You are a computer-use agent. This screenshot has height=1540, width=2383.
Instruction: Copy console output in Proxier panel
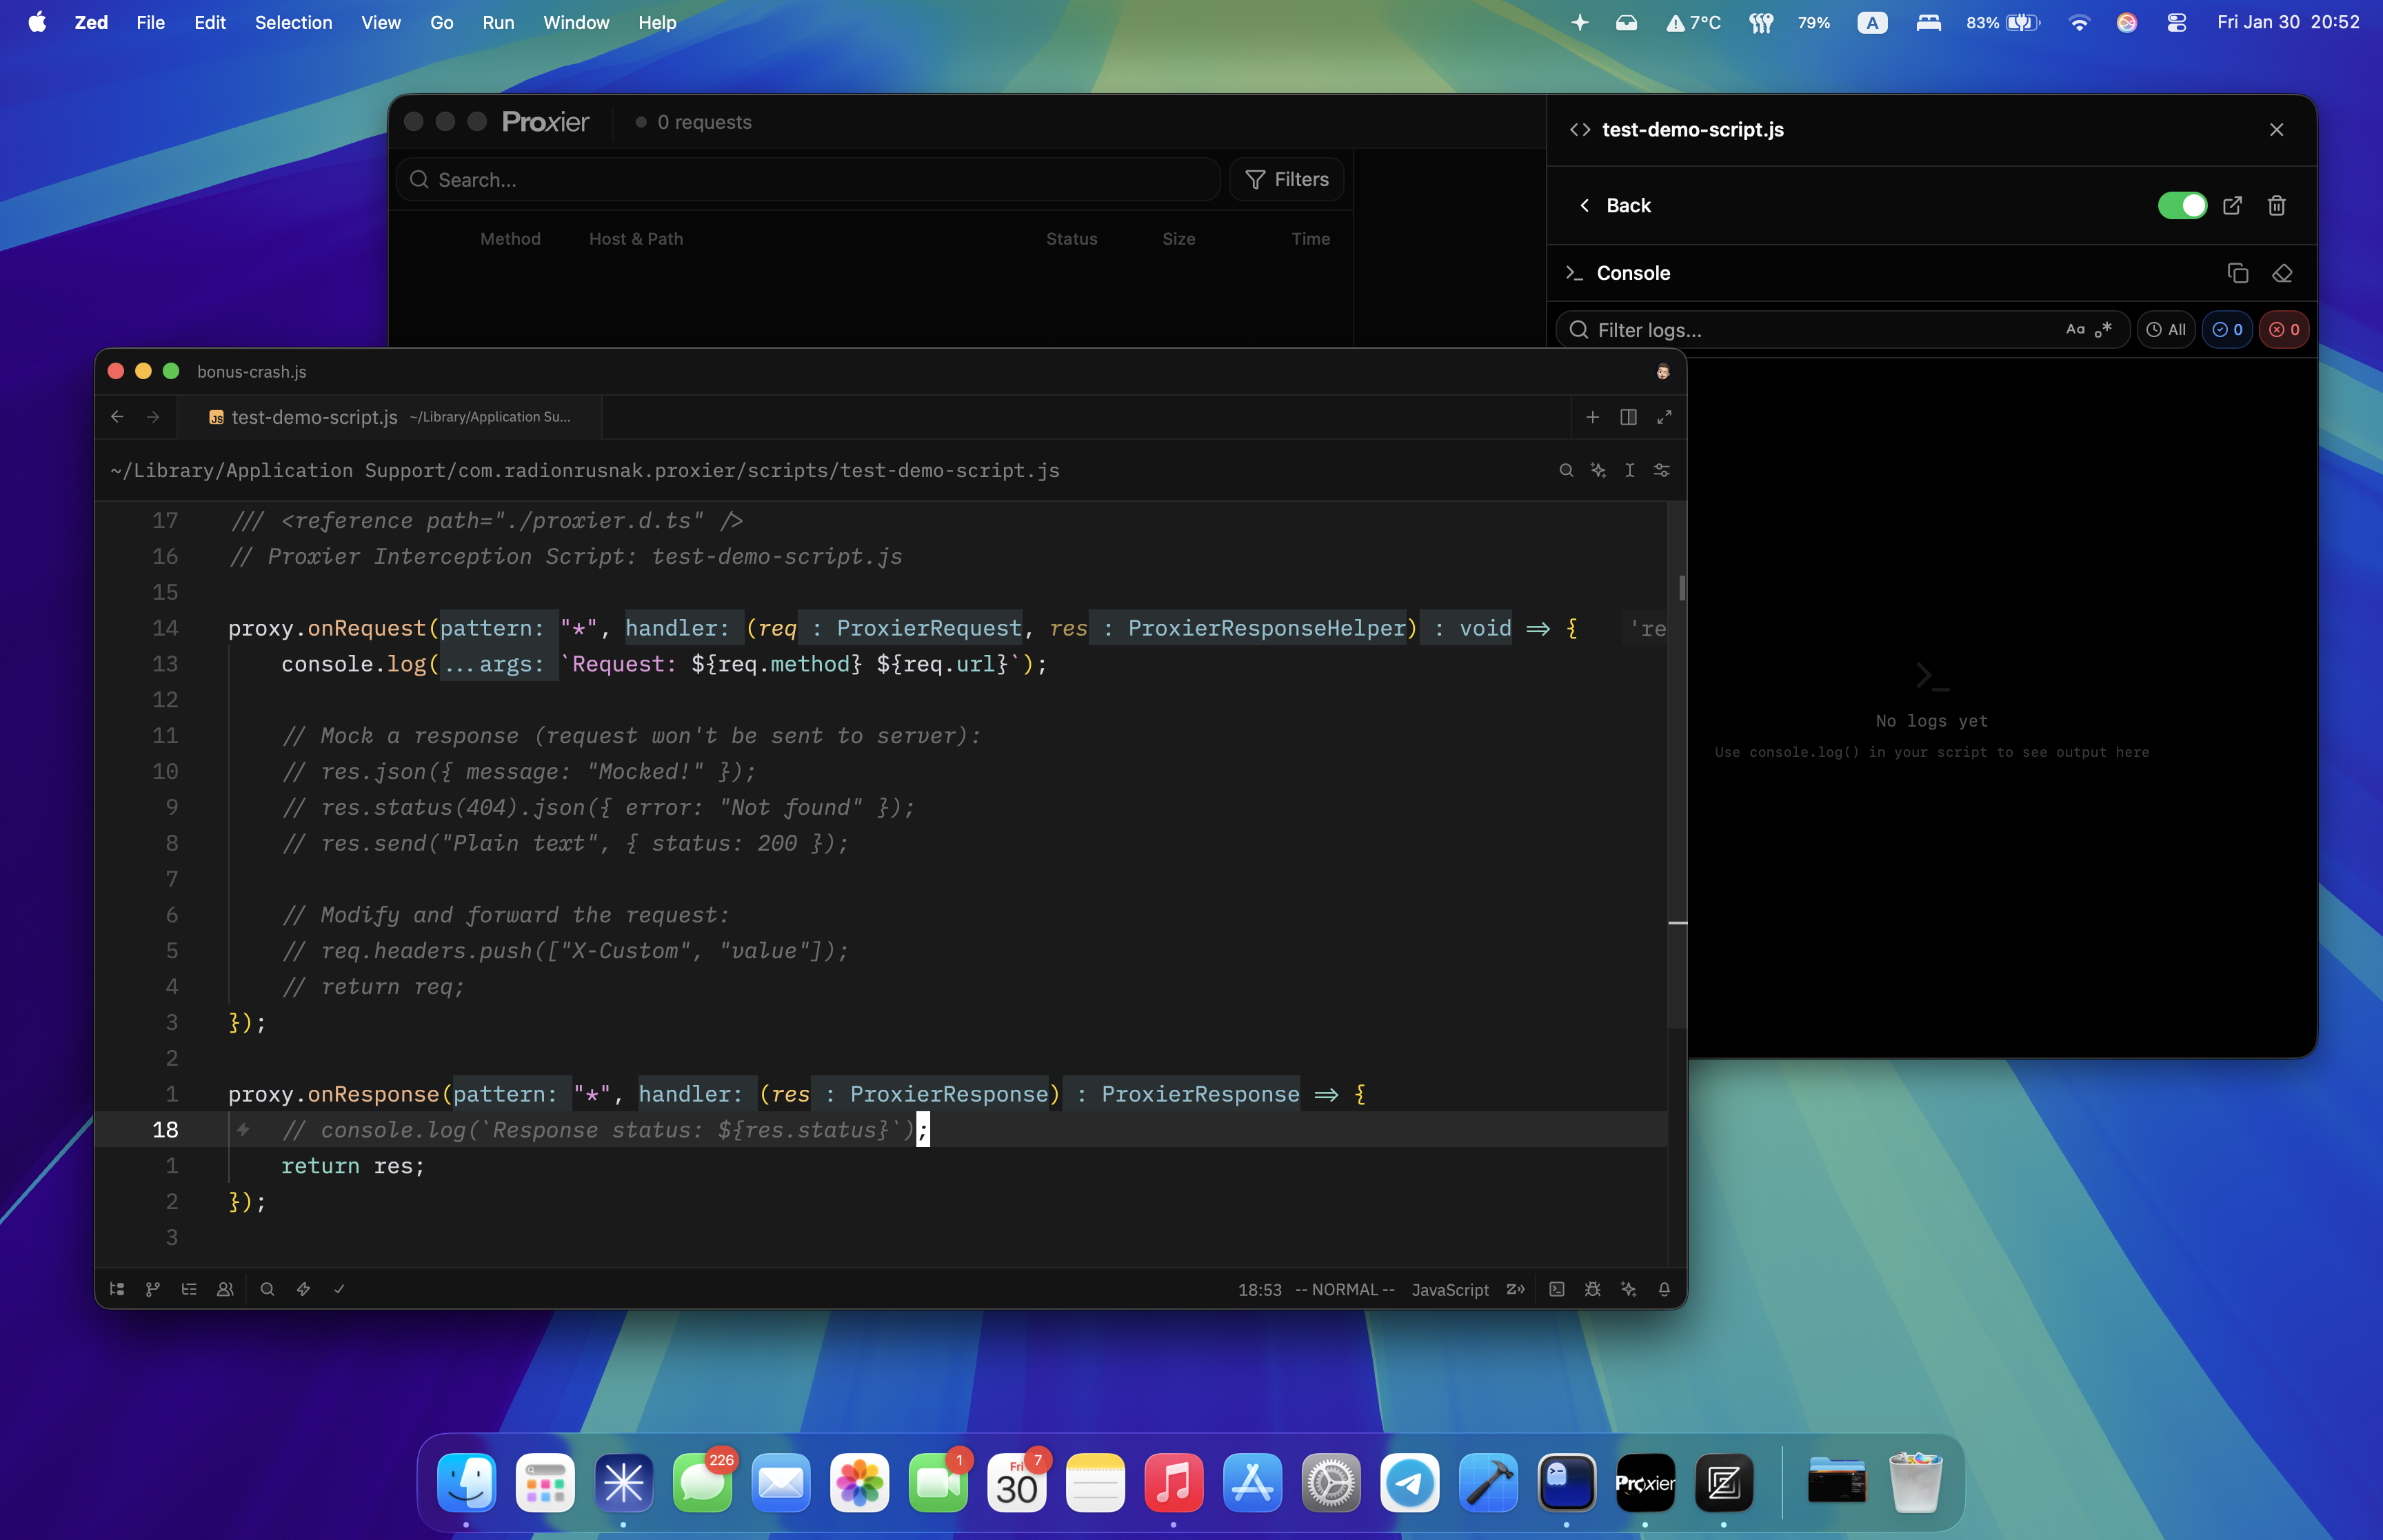coord(2238,272)
